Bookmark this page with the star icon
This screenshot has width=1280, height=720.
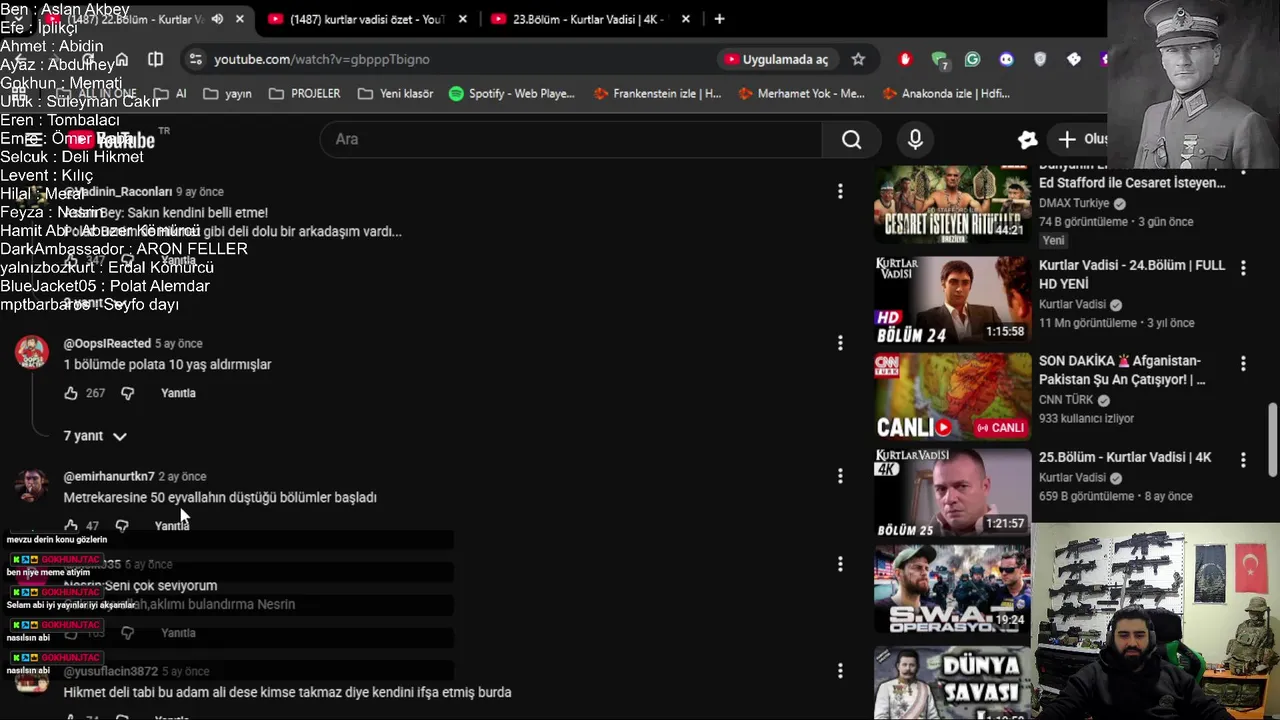pos(858,59)
